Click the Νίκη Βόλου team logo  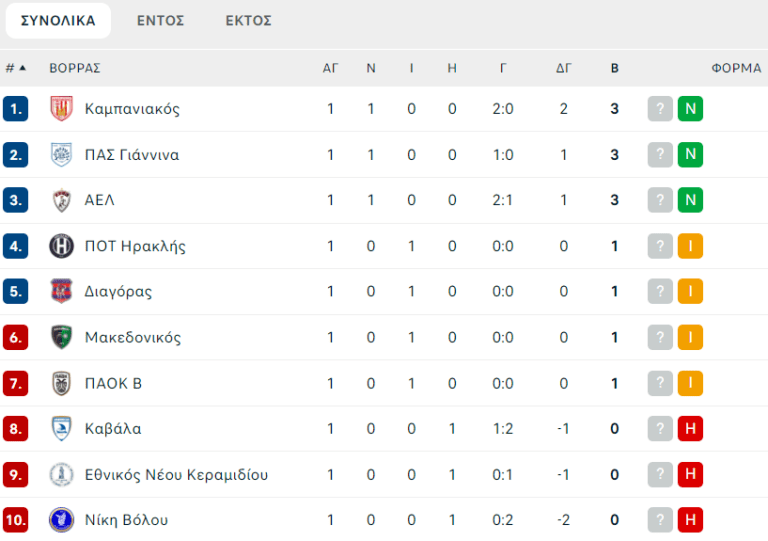[x=61, y=520]
